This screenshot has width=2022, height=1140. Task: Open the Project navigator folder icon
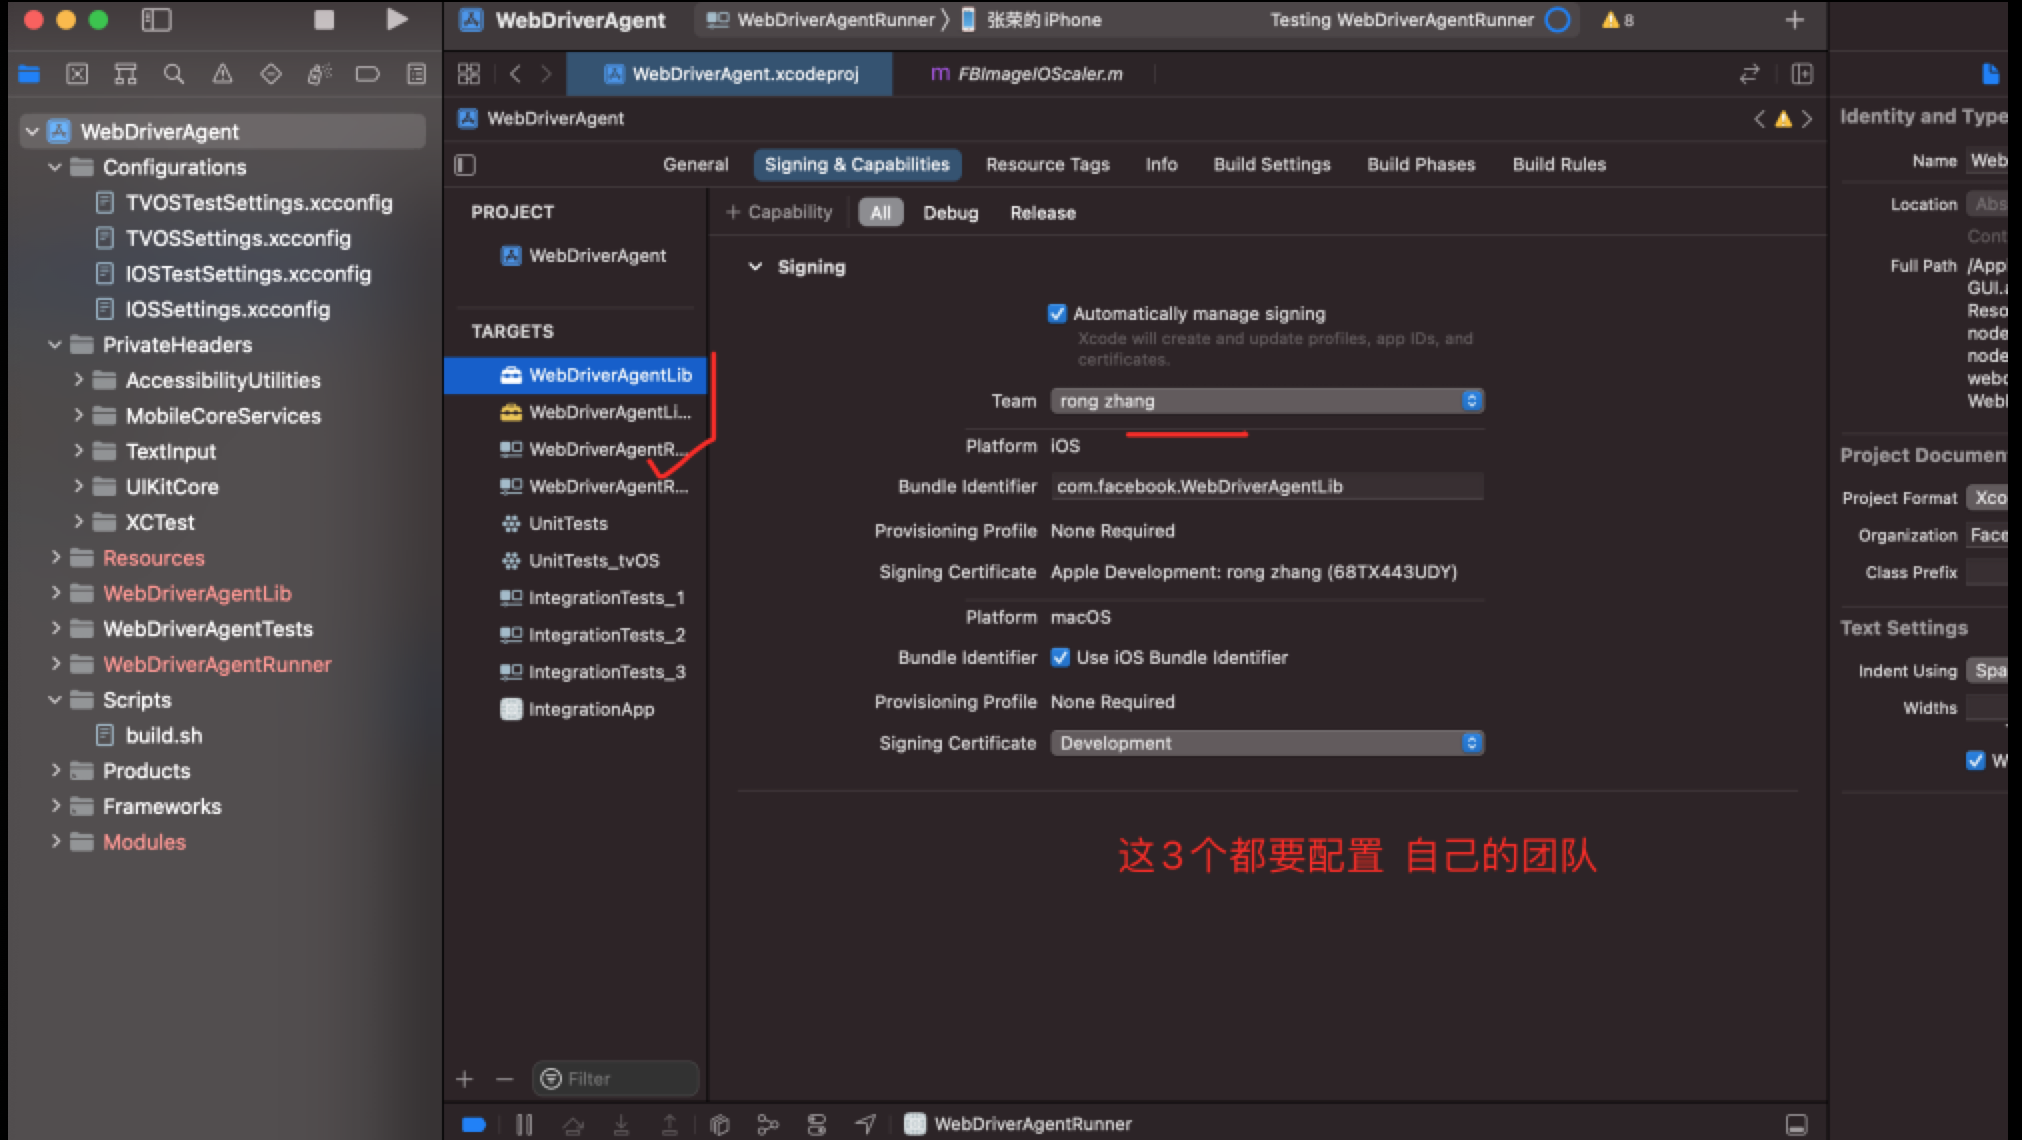29,74
